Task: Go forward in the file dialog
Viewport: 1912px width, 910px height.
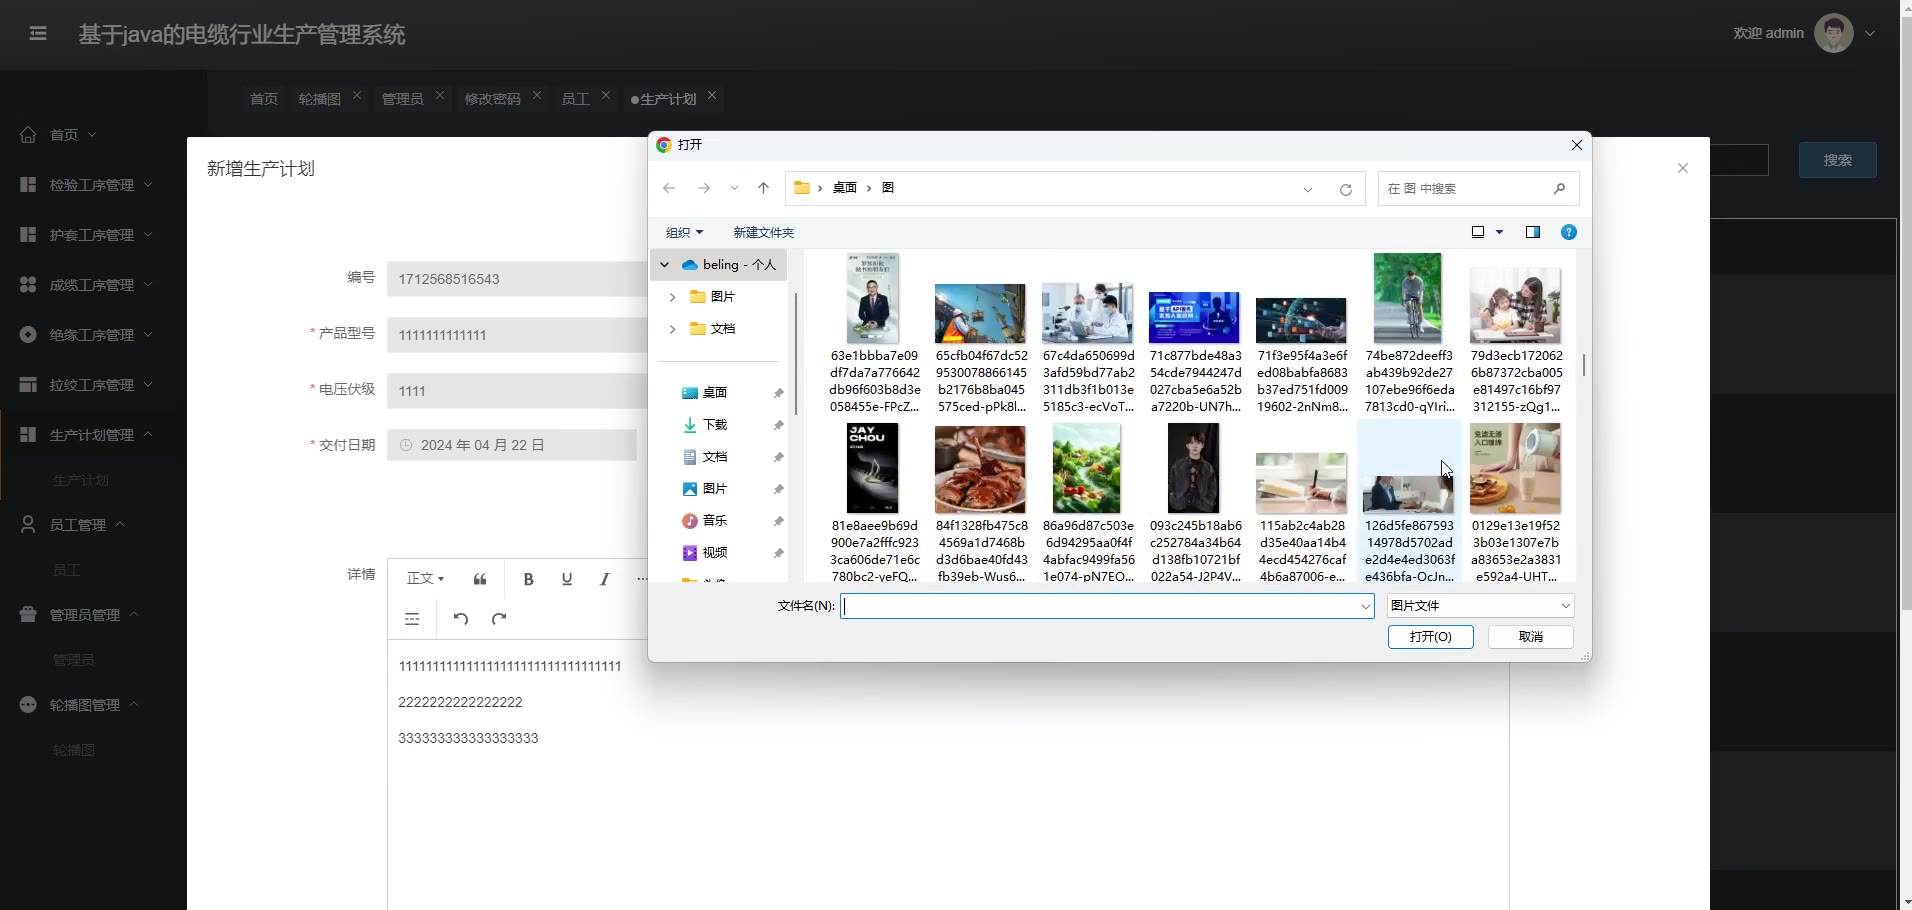Action: point(704,188)
